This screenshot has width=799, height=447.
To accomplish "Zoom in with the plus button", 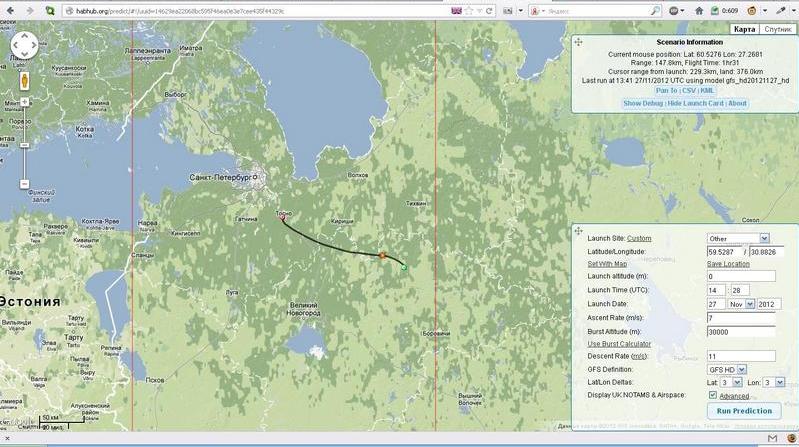I will pyautogui.click(x=24, y=101).
